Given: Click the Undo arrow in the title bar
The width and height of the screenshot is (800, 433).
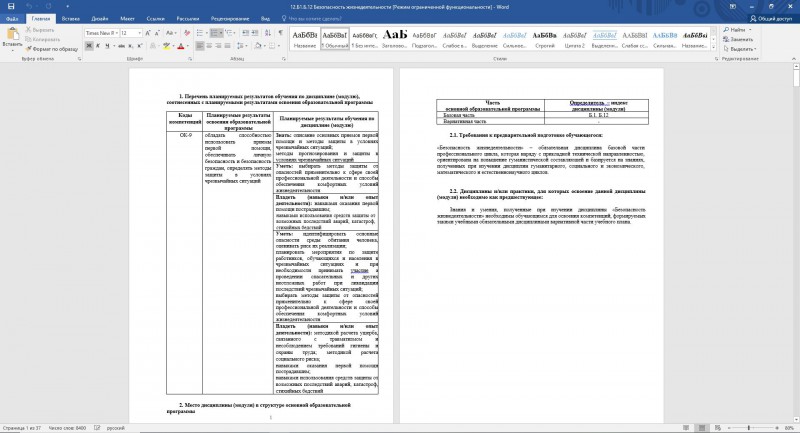Looking at the screenshot, I should (29, 7).
